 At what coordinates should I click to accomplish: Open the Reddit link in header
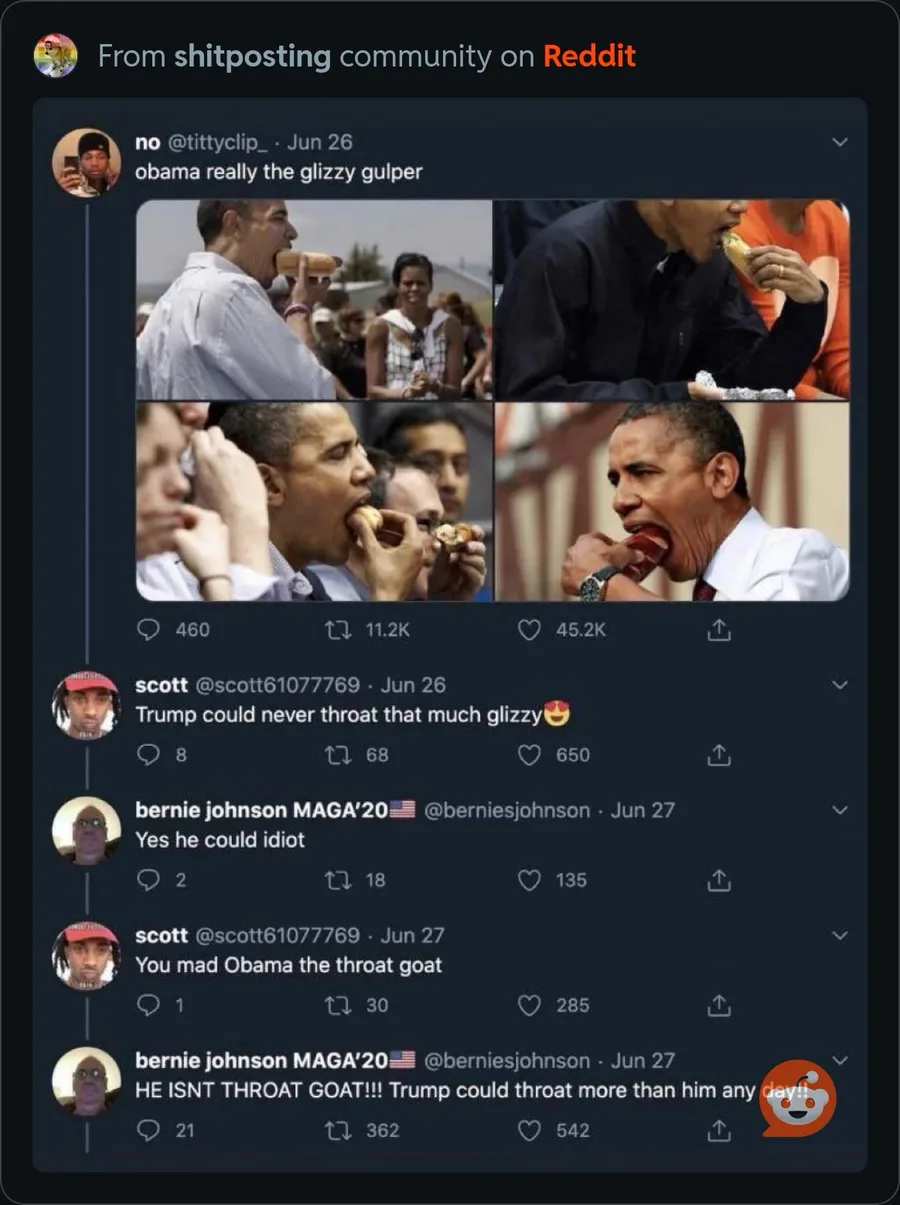pos(589,56)
